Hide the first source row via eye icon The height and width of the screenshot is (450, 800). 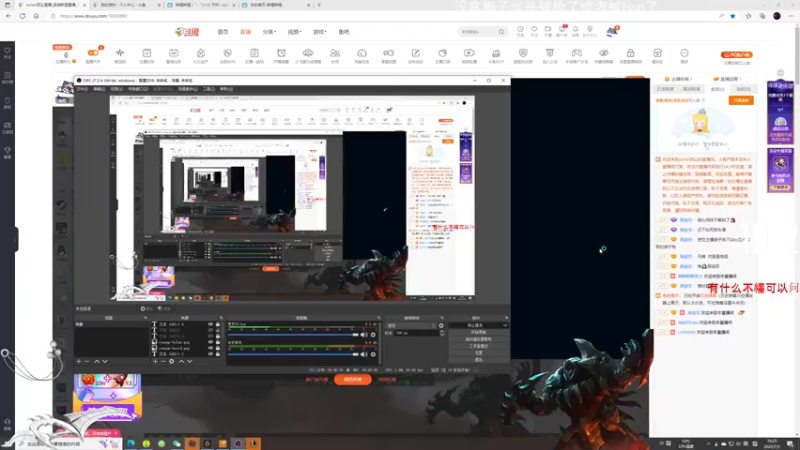(x=210, y=324)
